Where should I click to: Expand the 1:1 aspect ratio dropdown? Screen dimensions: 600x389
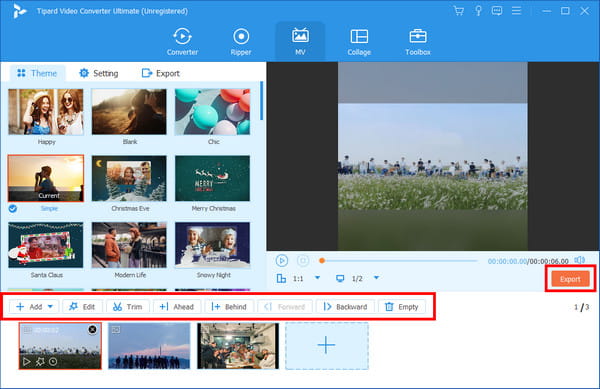pos(317,278)
